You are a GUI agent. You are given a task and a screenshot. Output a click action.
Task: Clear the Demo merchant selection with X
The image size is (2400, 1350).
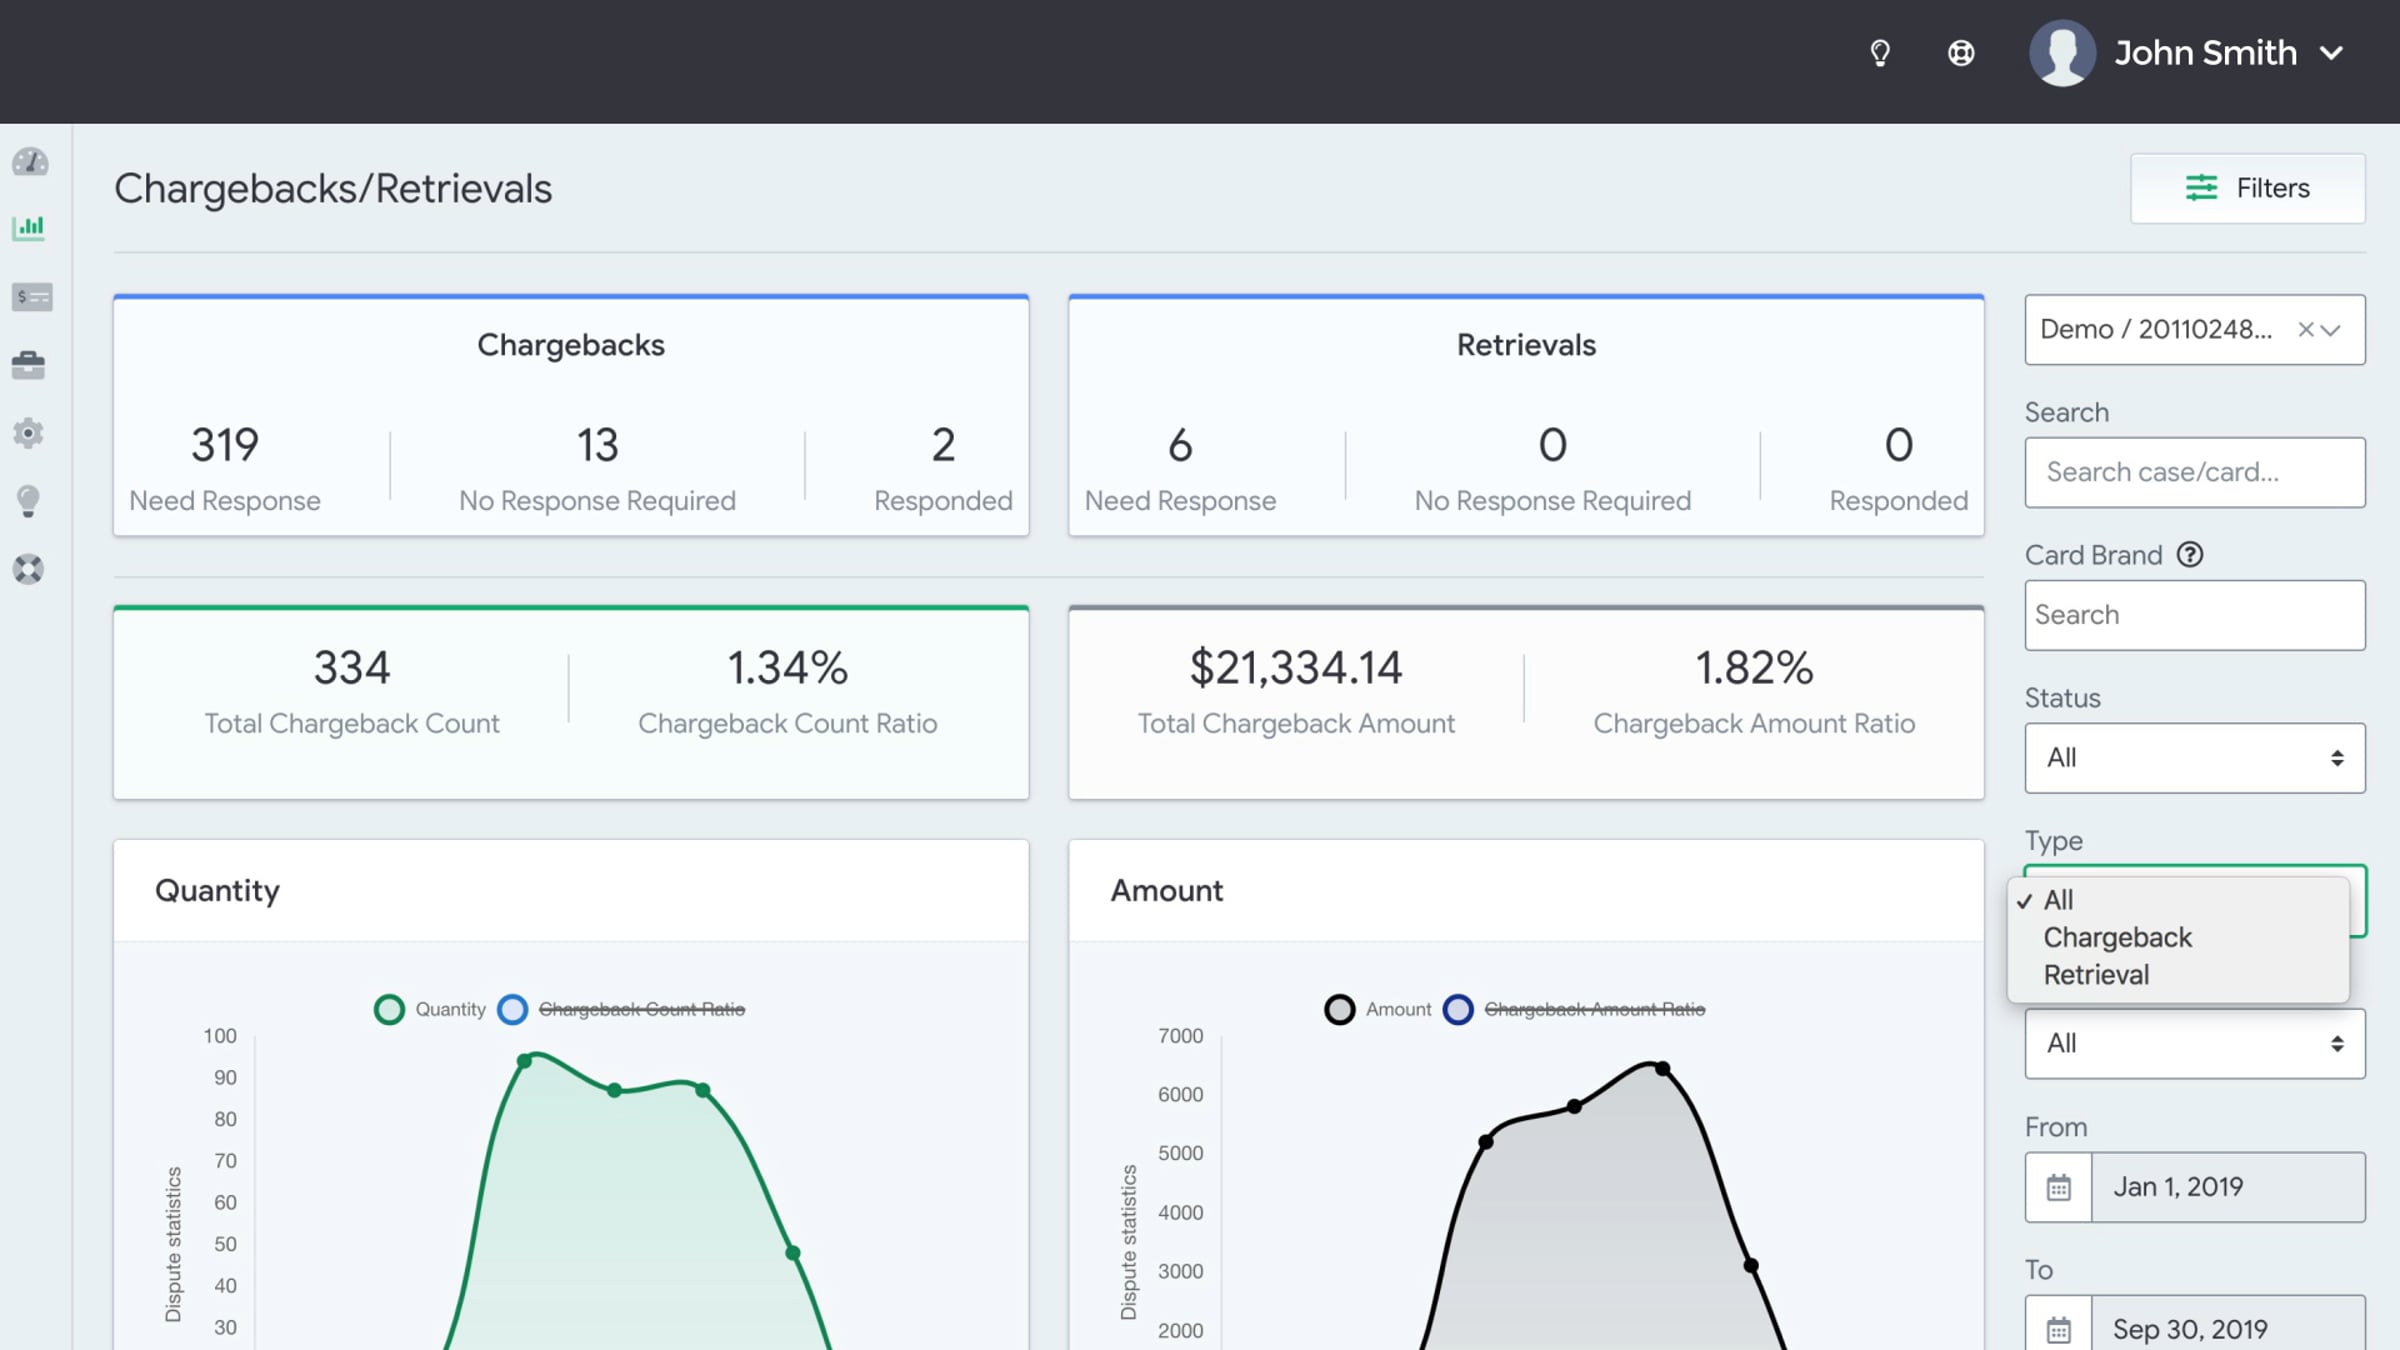pyautogui.click(x=2305, y=329)
